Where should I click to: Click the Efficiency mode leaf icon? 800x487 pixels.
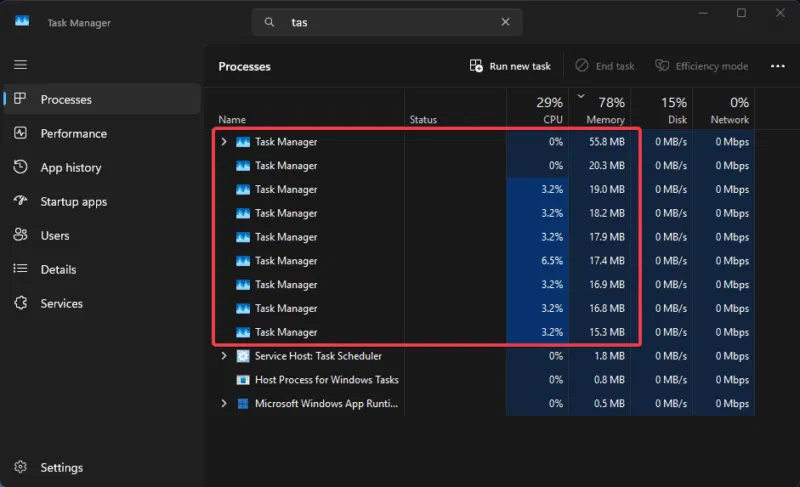(662, 66)
